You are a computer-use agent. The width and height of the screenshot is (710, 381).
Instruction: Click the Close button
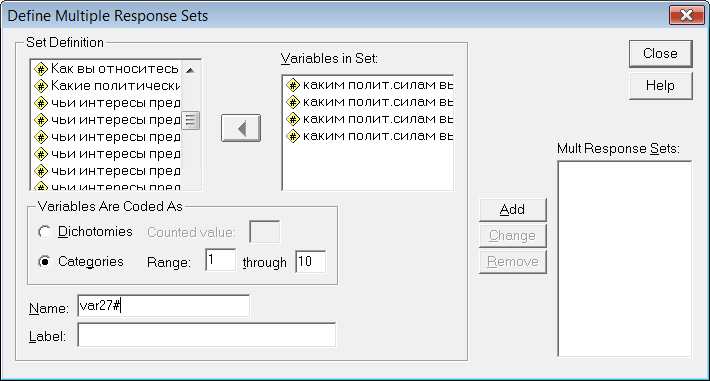pos(661,53)
